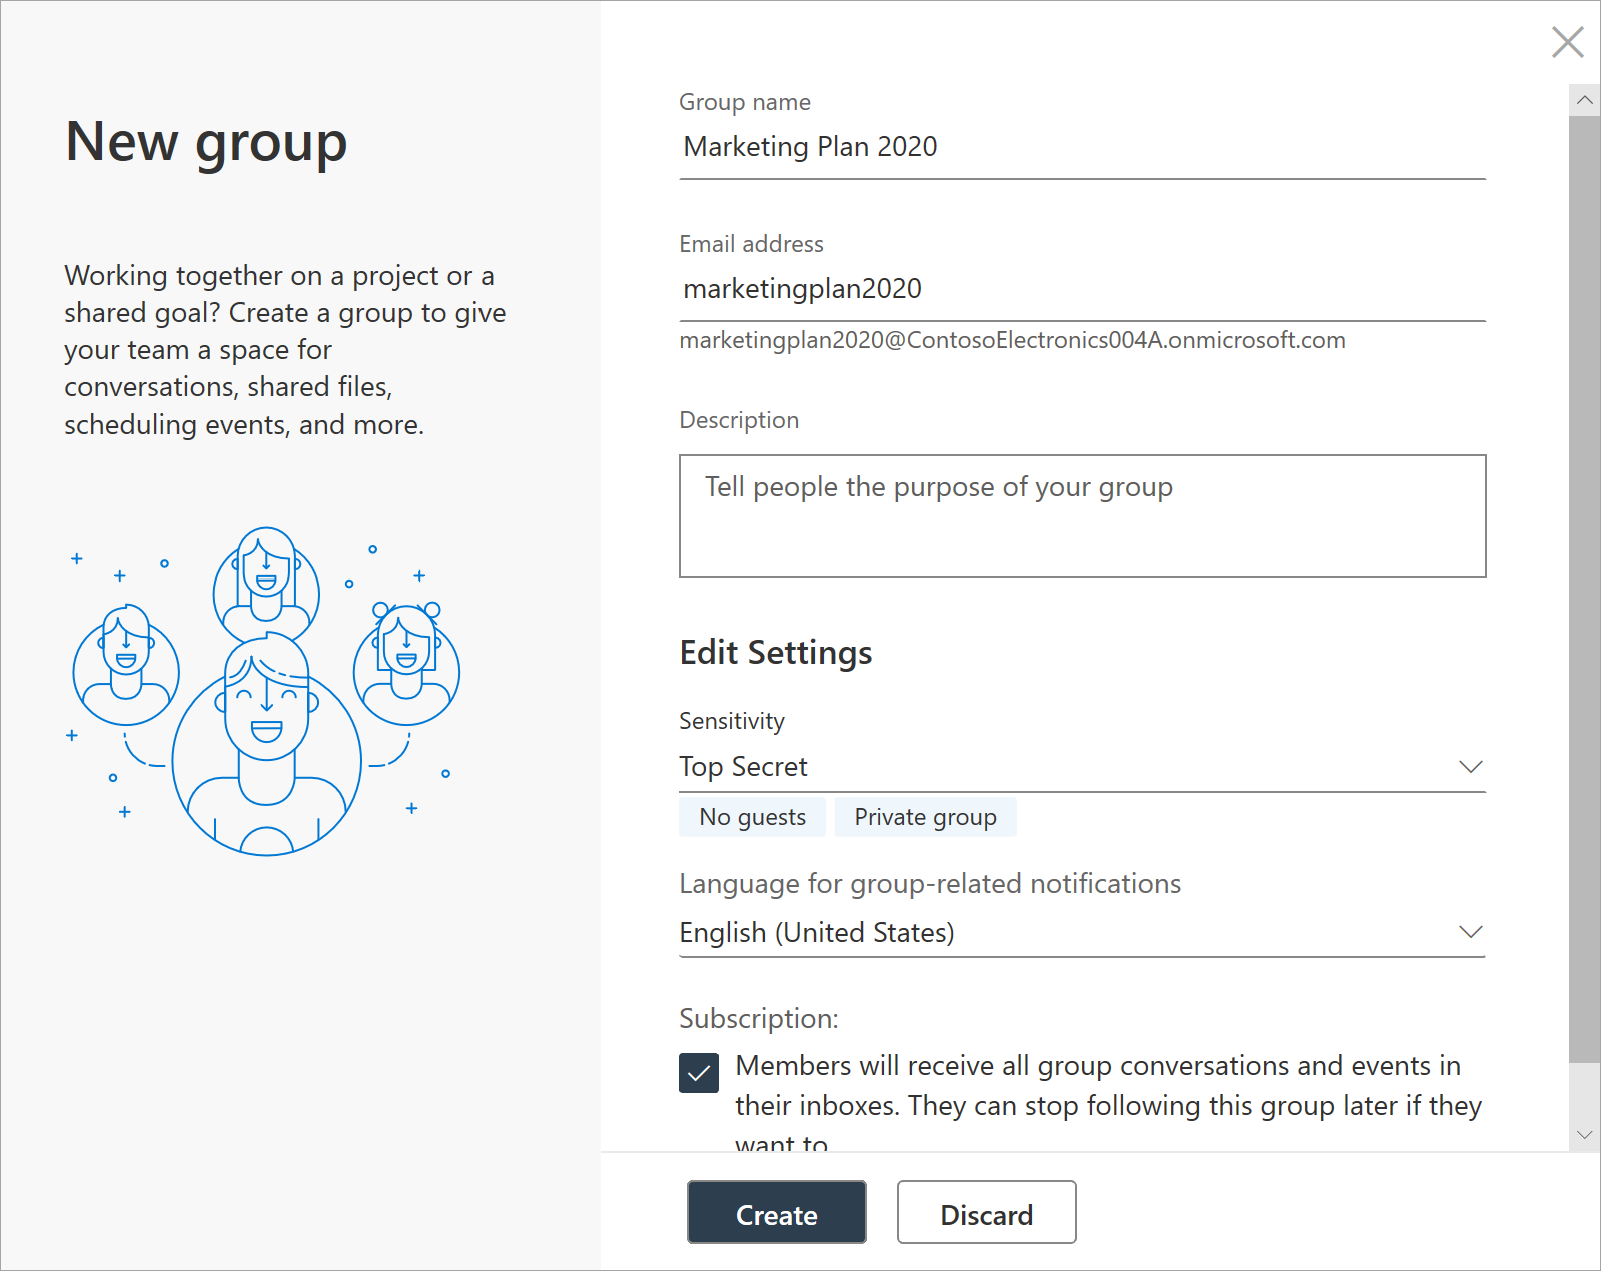Expand the notification language dropdown

point(1470,931)
